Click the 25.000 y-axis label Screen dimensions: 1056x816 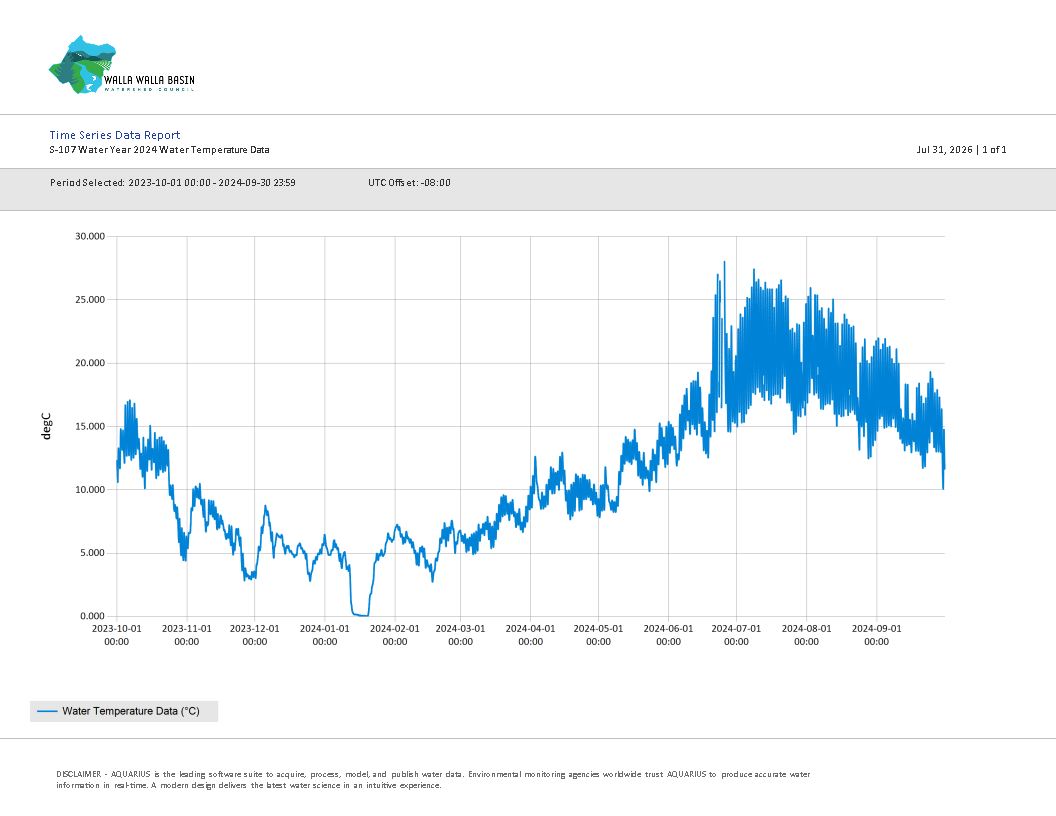(x=90, y=300)
